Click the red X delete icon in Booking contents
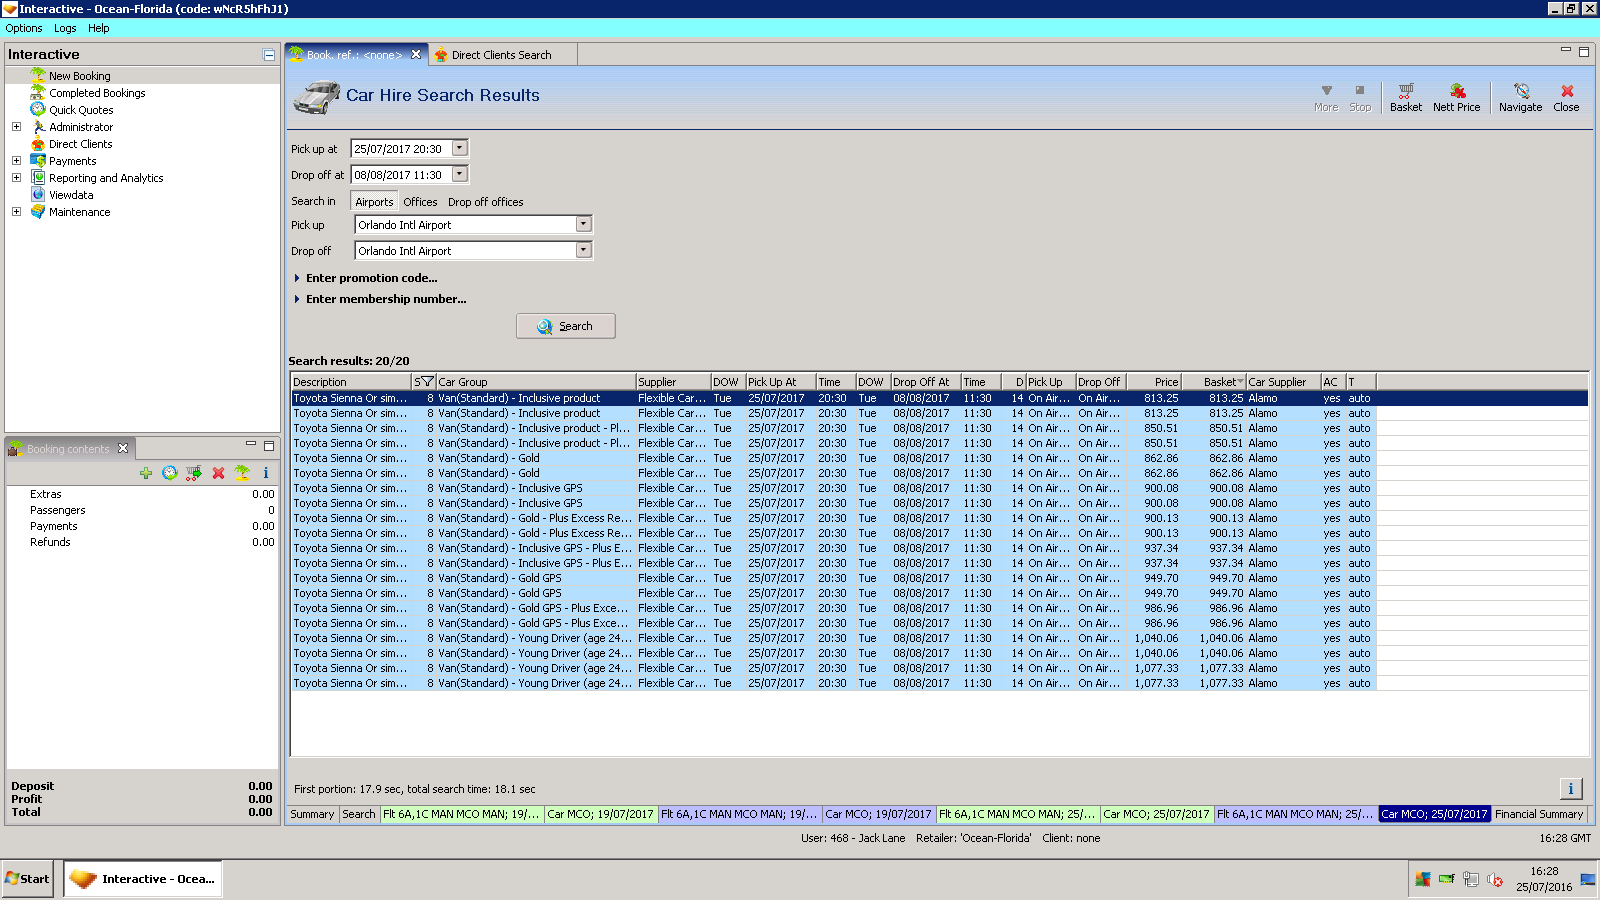 coord(218,473)
